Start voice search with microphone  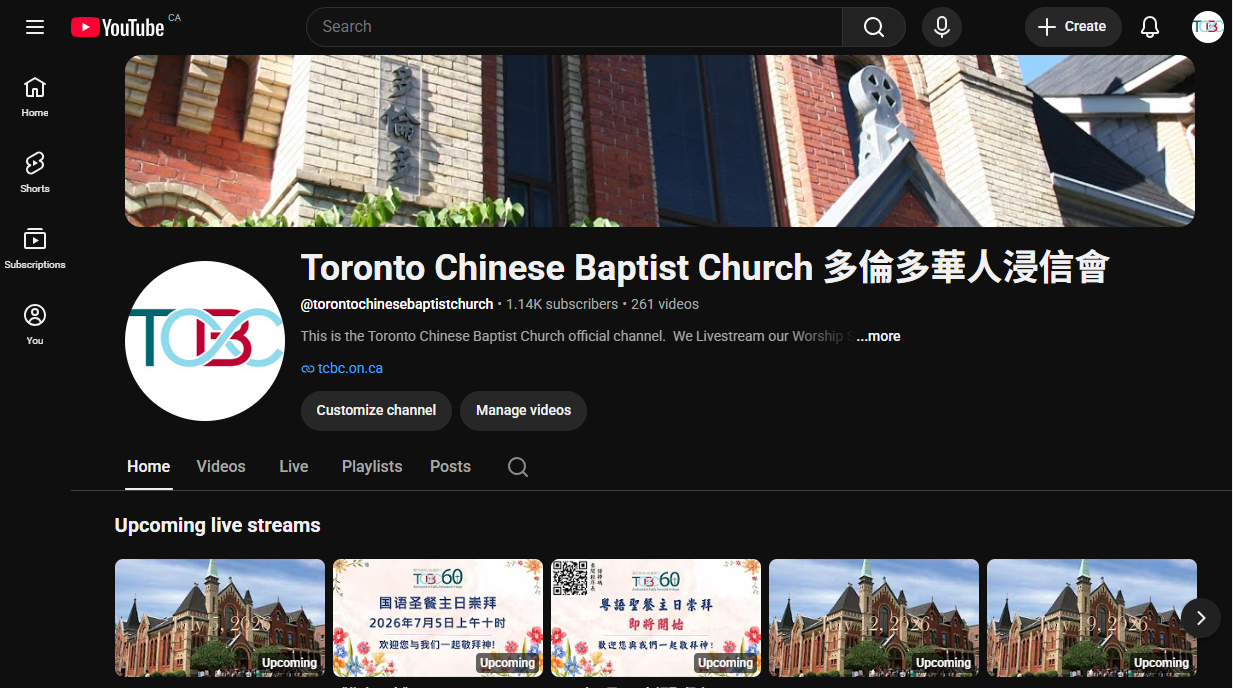coord(942,27)
